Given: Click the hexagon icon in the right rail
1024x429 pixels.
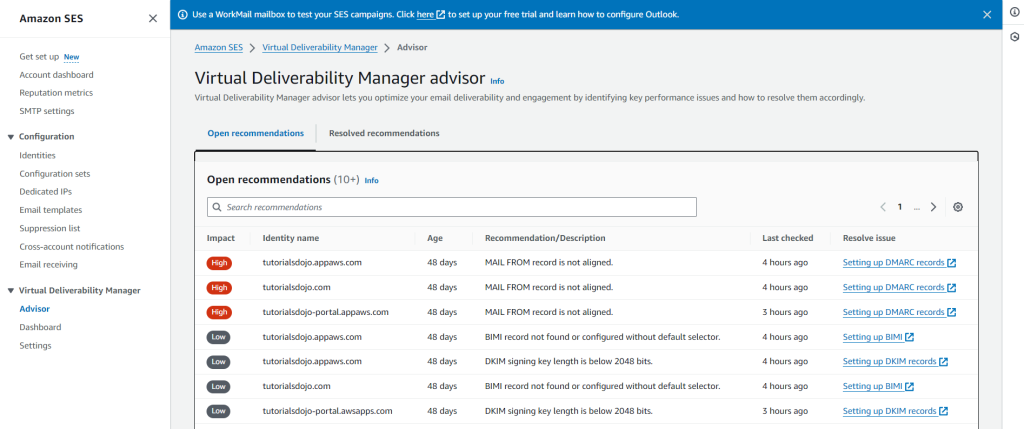Looking at the screenshot, I should pyautogui.click(x=1014, y=37).
